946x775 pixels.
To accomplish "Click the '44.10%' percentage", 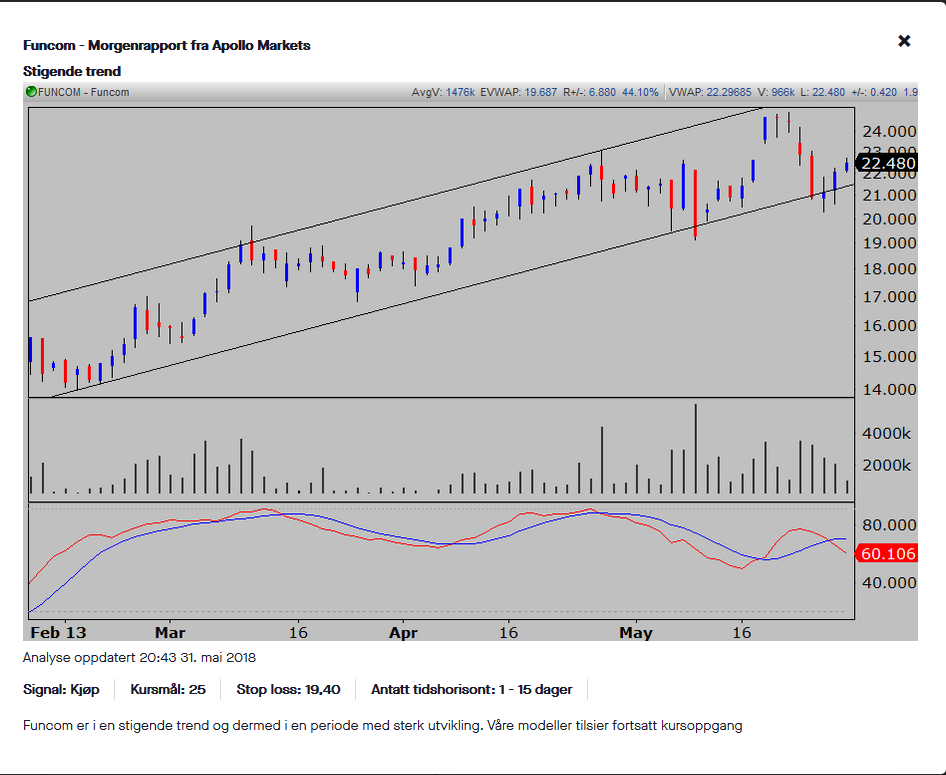I will coord(640,92).
